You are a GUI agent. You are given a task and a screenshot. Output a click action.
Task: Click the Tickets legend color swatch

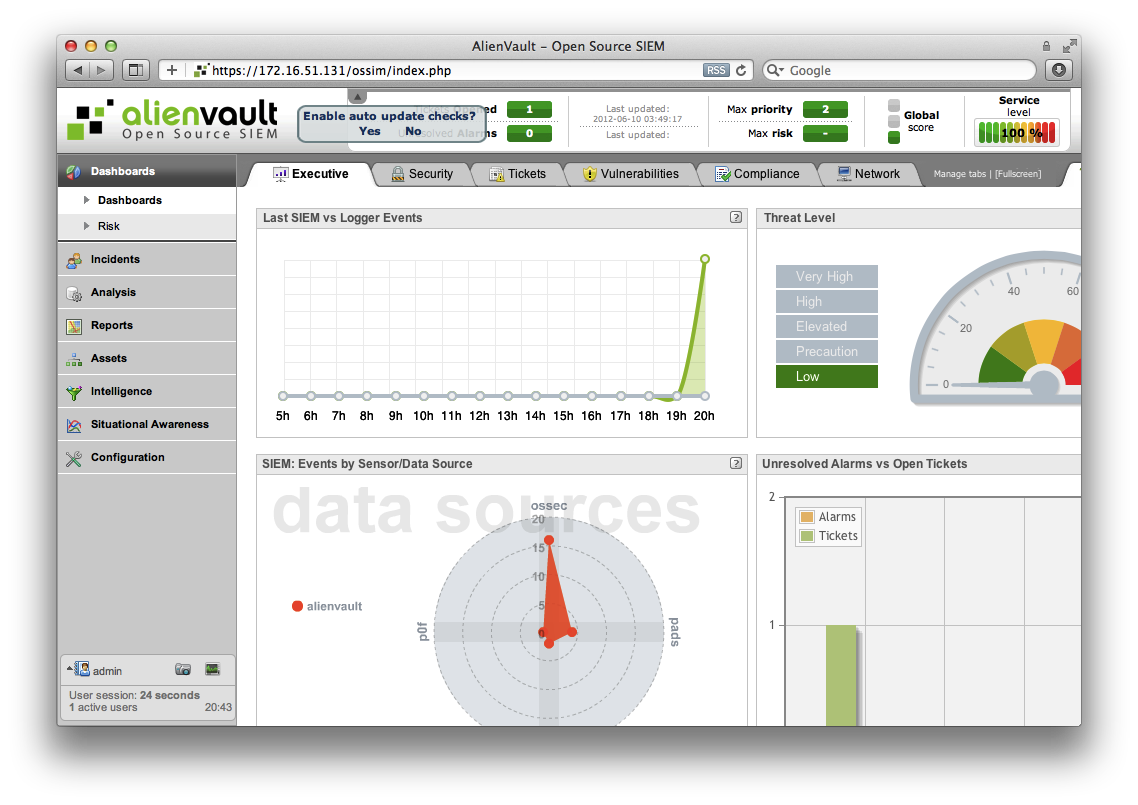806,536
